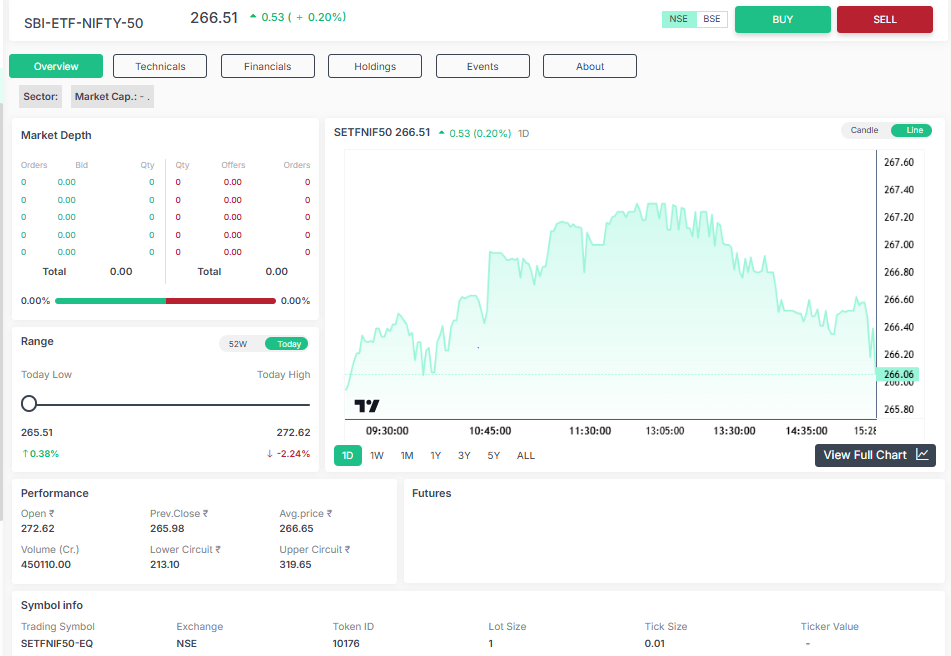
Task: Click the Today range slider handle
Action: 29,403
